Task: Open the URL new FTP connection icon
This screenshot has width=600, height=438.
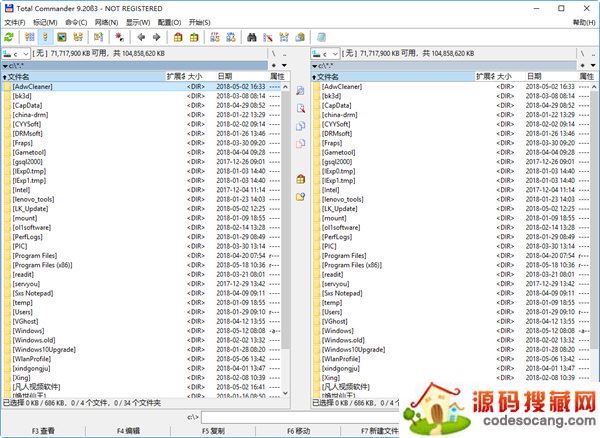Action: (x=231, y=37)
